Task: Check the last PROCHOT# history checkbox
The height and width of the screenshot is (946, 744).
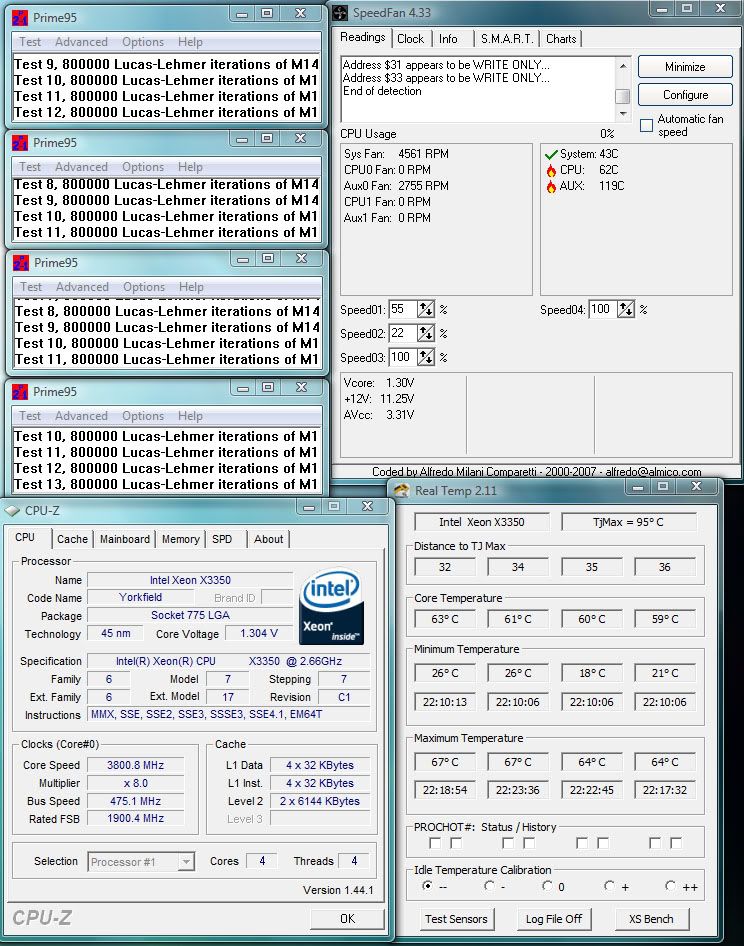Action: (x=676, y=843)
